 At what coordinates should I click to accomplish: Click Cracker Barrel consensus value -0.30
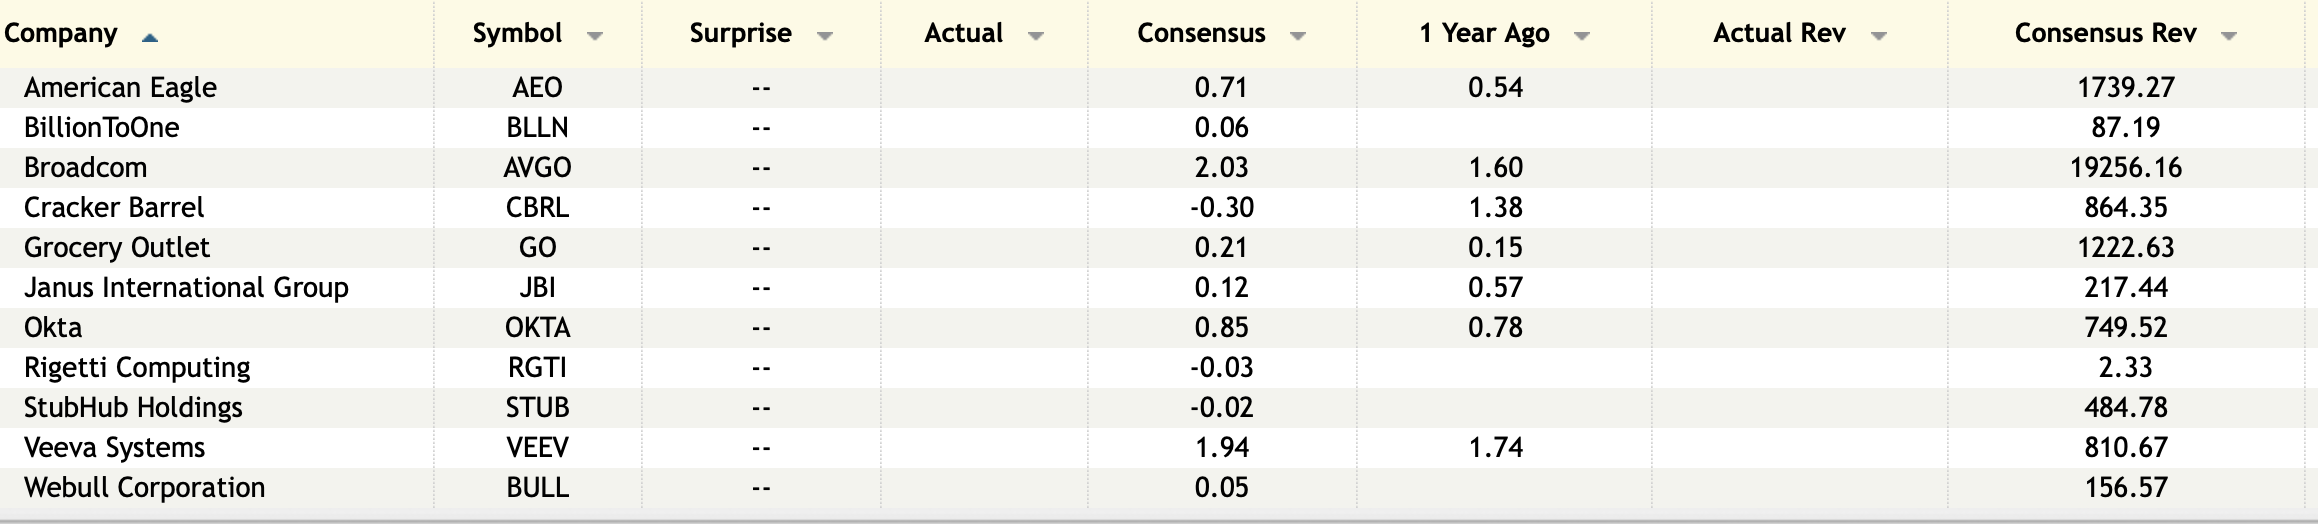coord(1221,208)
